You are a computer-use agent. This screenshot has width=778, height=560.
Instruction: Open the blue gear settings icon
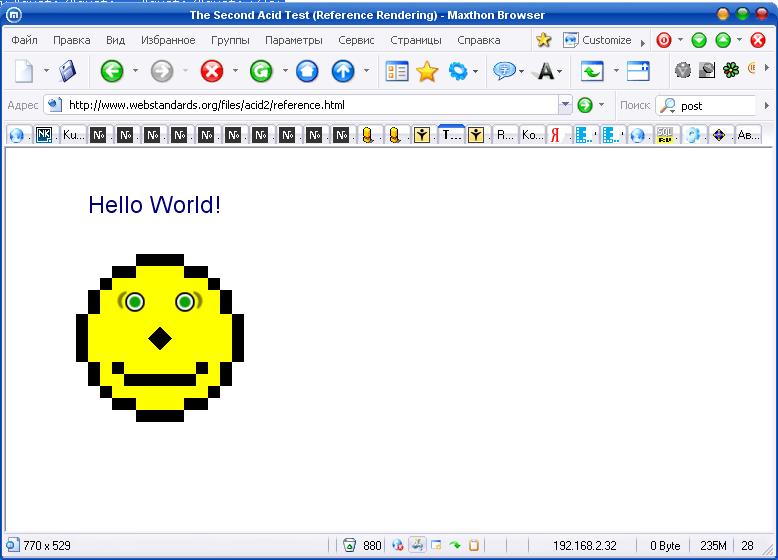457,71
